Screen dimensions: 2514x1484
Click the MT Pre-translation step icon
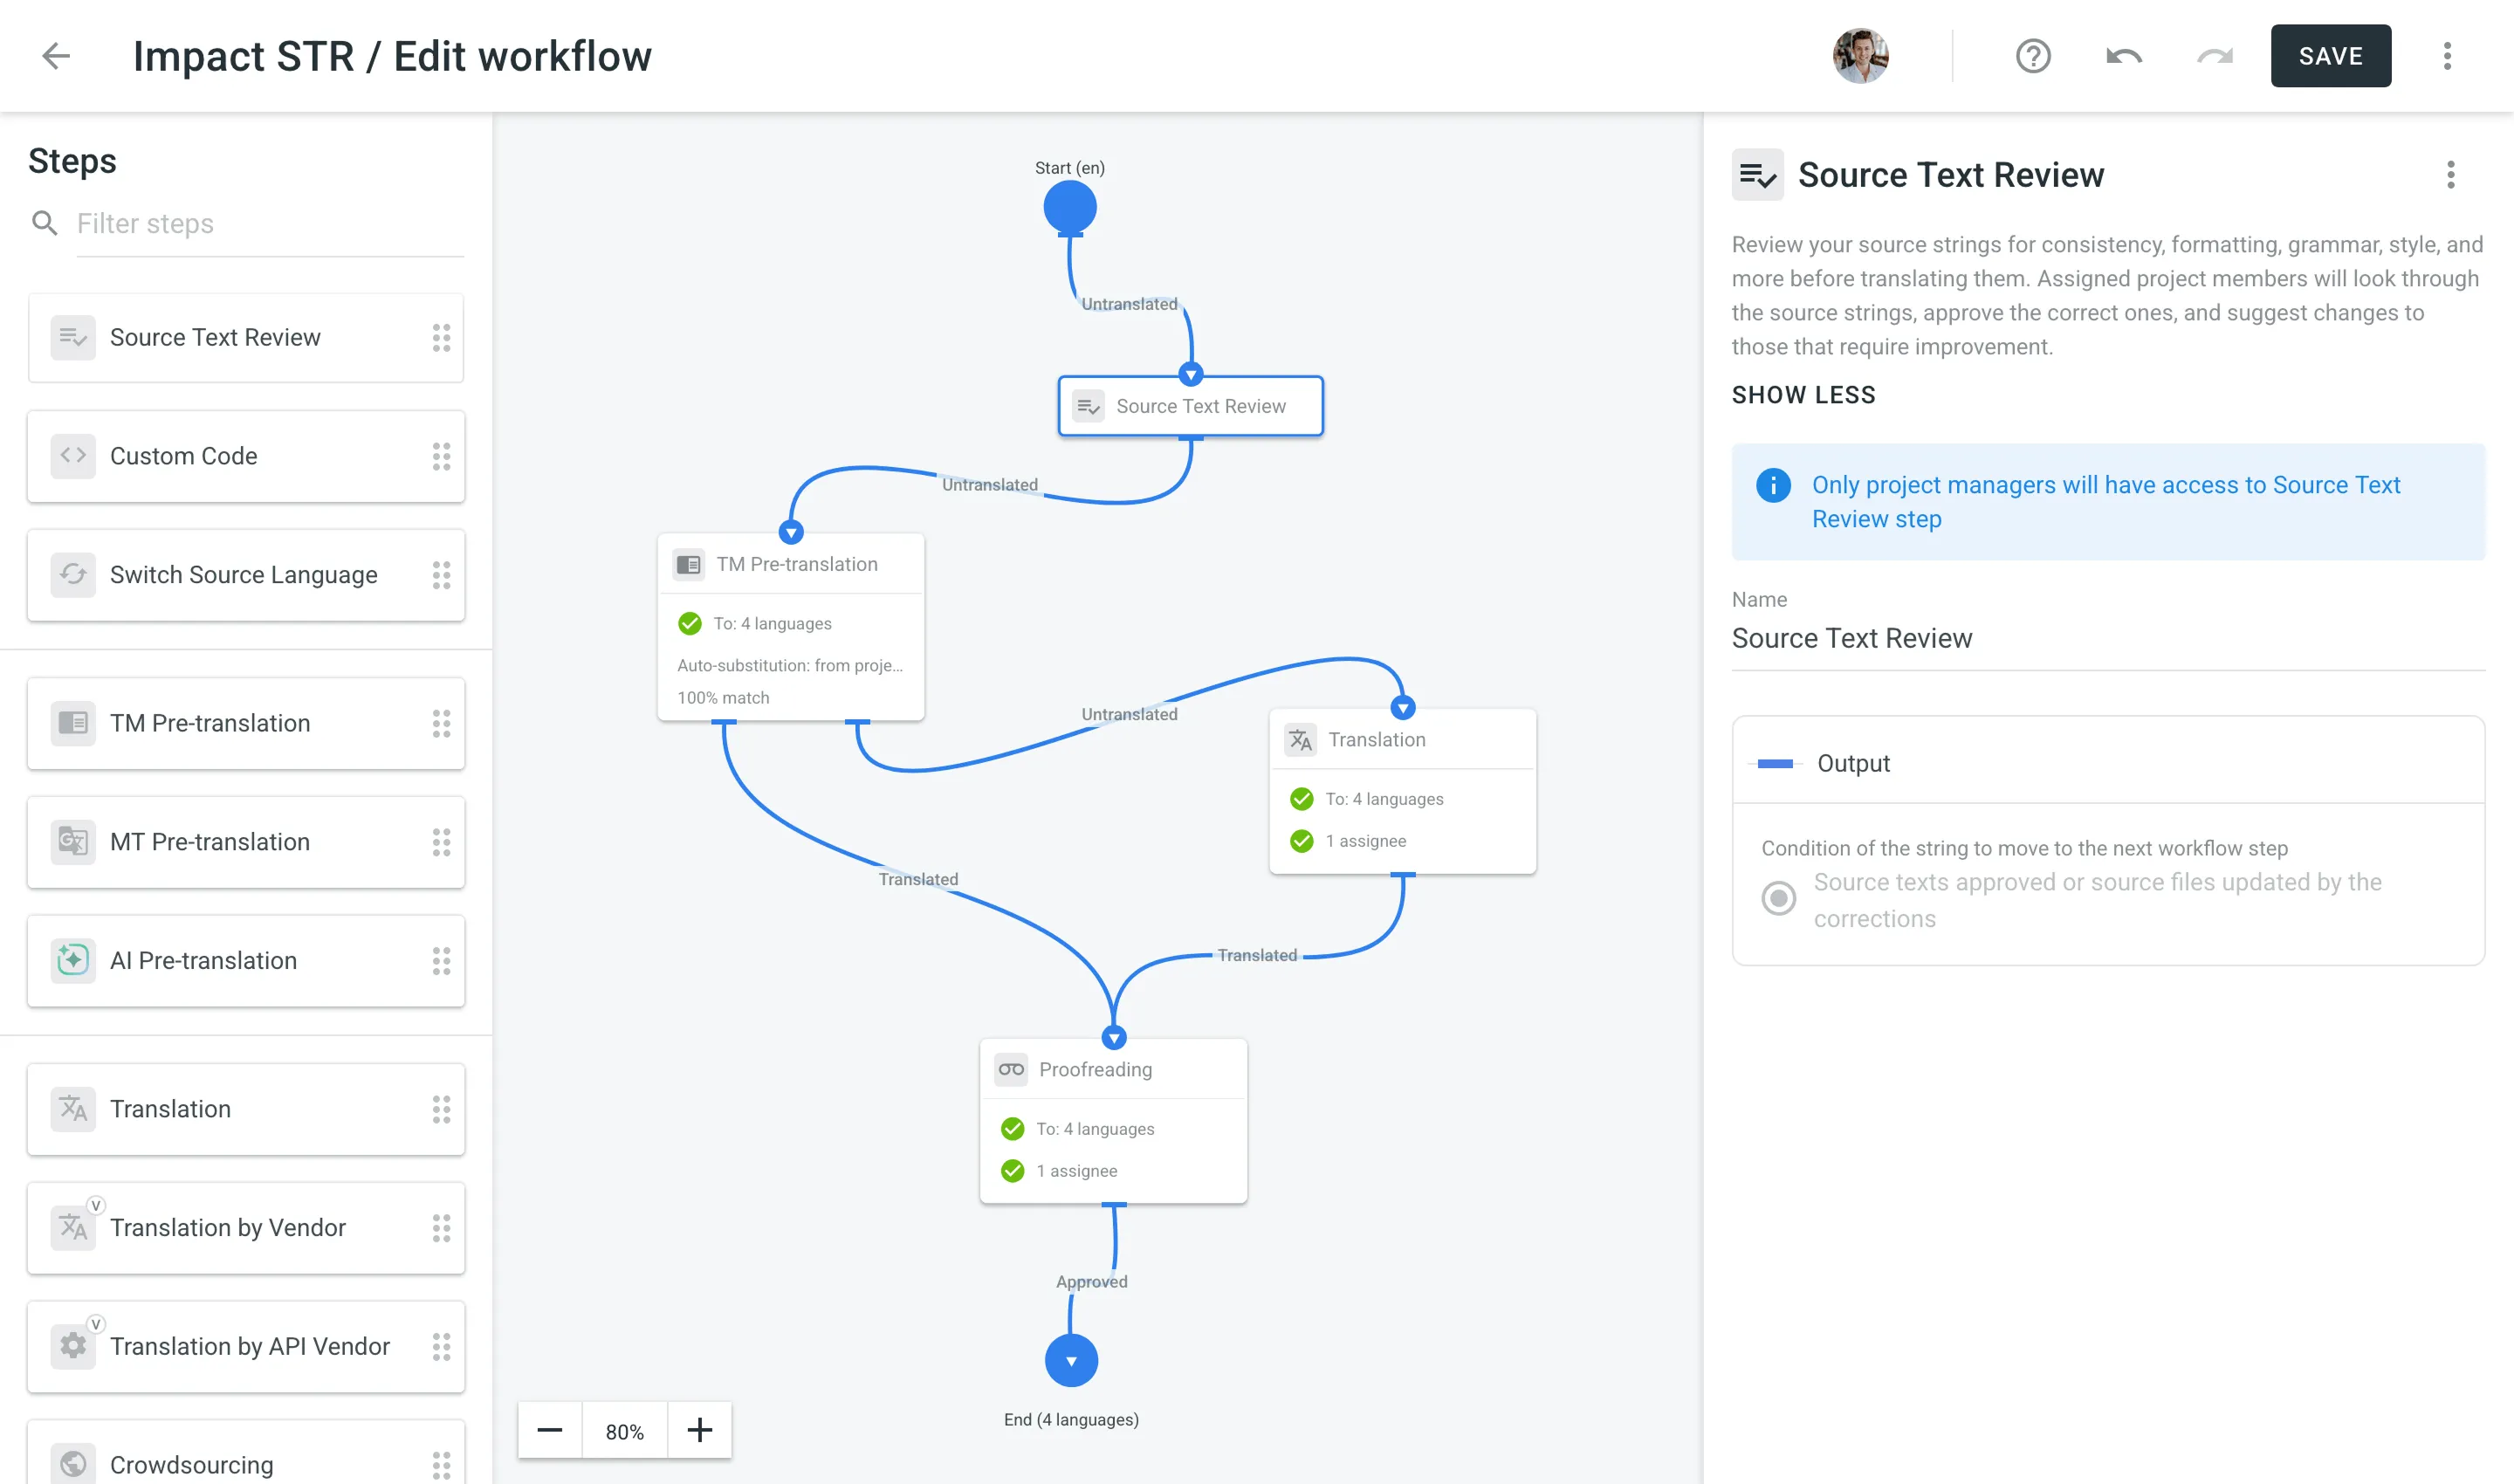72,842
